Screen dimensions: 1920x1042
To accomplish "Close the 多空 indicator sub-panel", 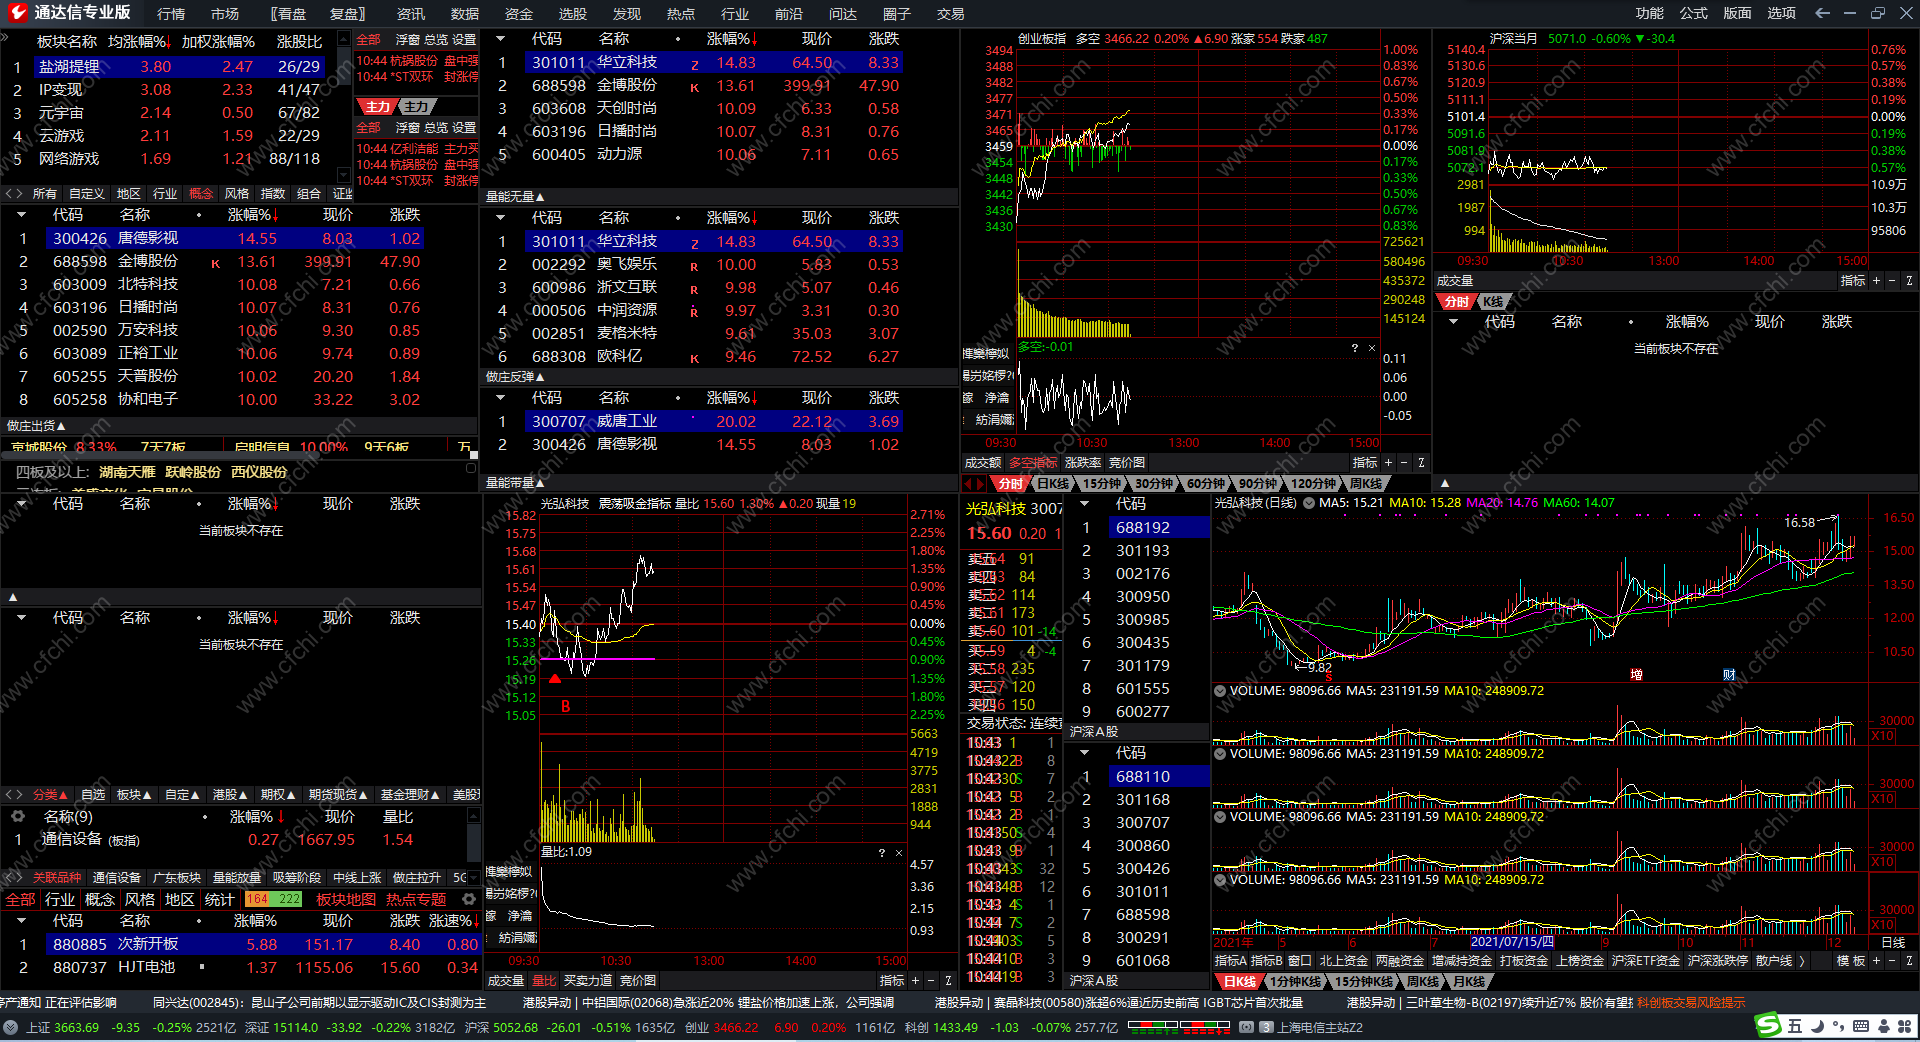I will point(1371,348).
